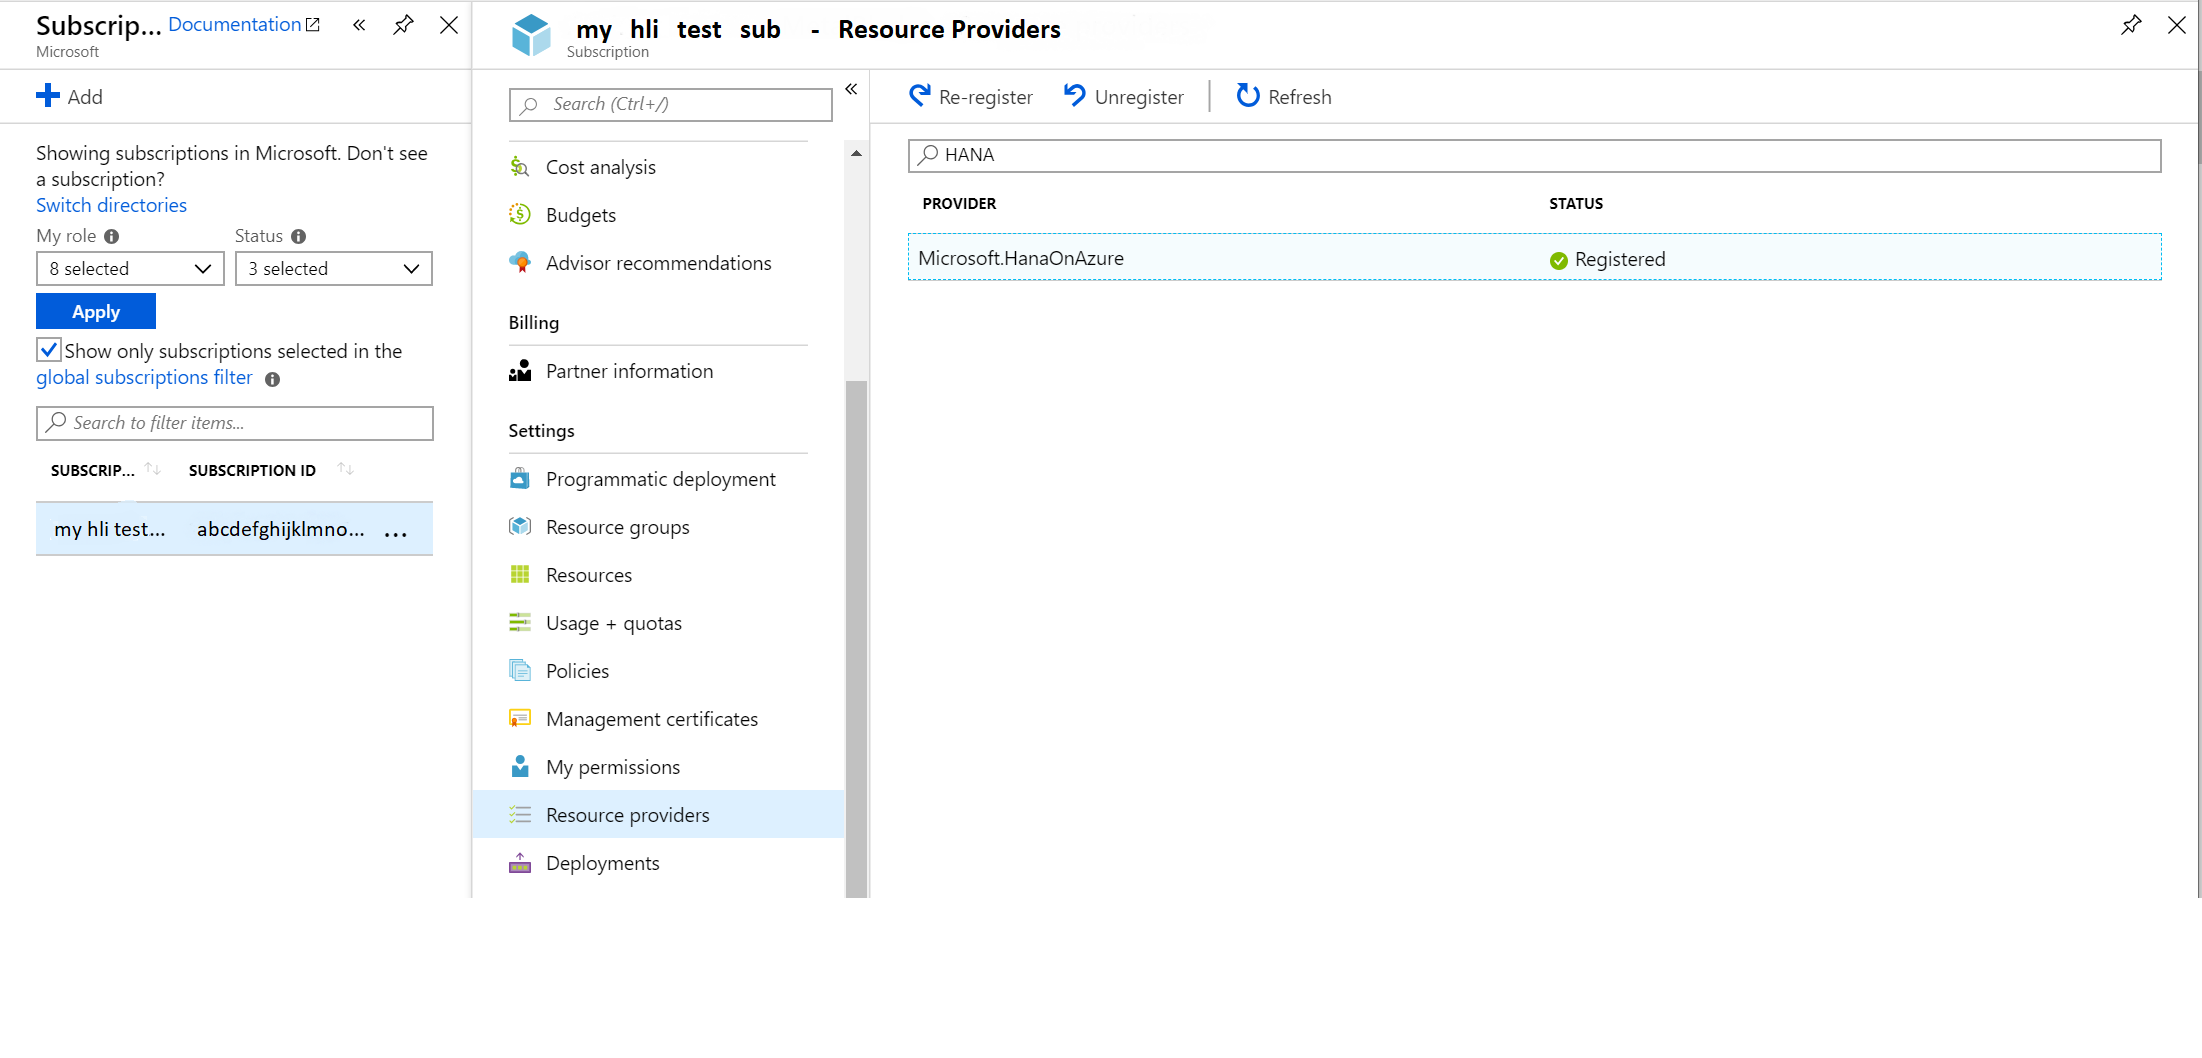Click the Resource providers list icon

520,814
